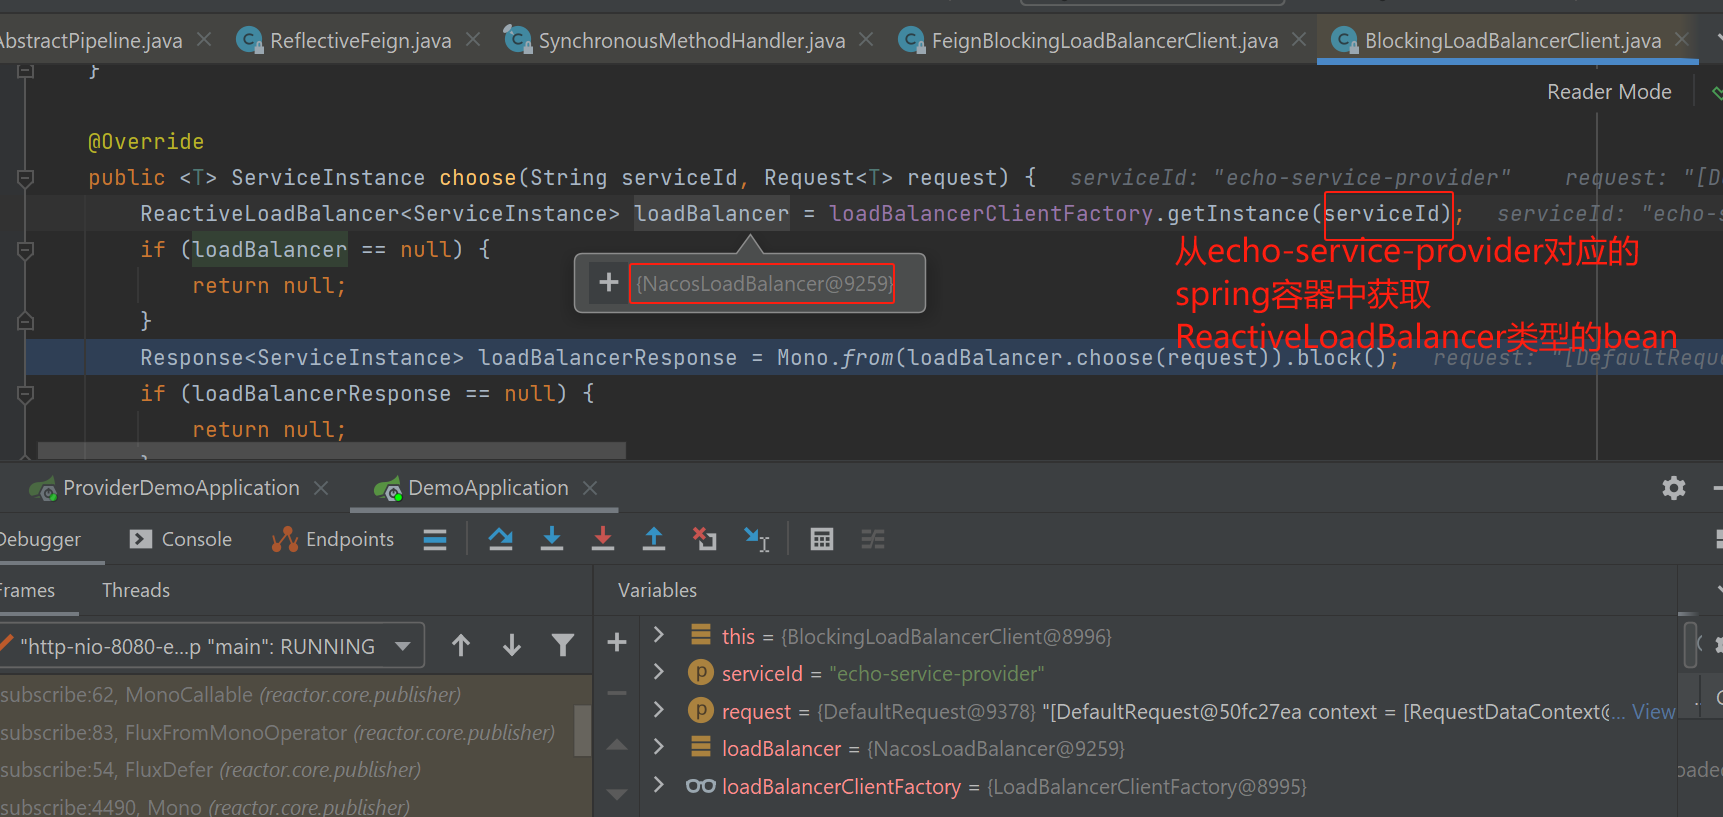Click the frames filter funnel icon
The width and height of the screenshot is (1723, 817).
point(563,646)
